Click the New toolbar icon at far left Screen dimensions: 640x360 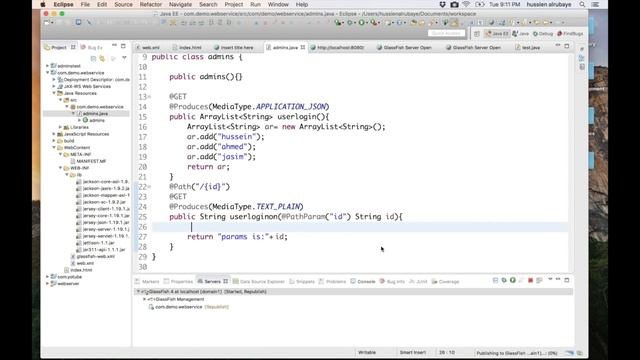46,22
